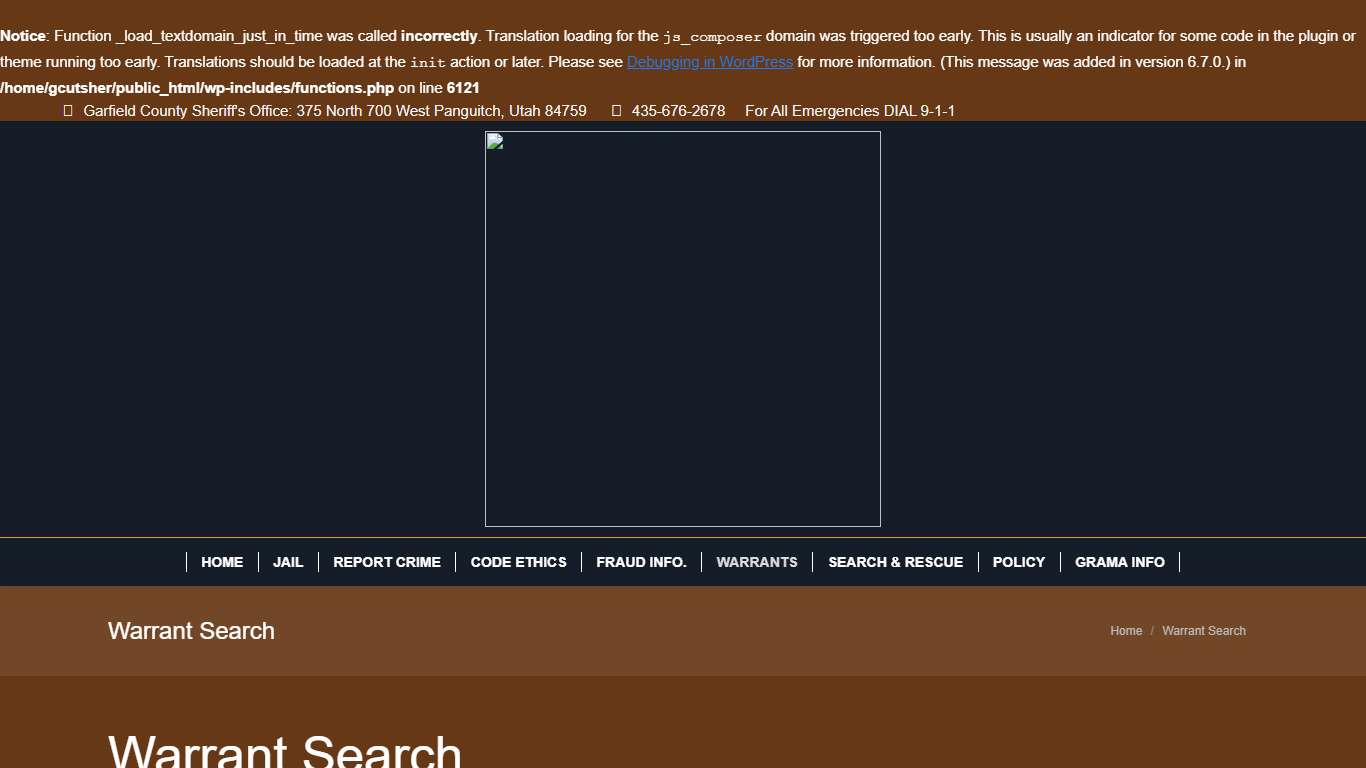1366x768 pixels.
Task: Open the GRAMA INFO menu item
Action: [x=1119, y=562]
